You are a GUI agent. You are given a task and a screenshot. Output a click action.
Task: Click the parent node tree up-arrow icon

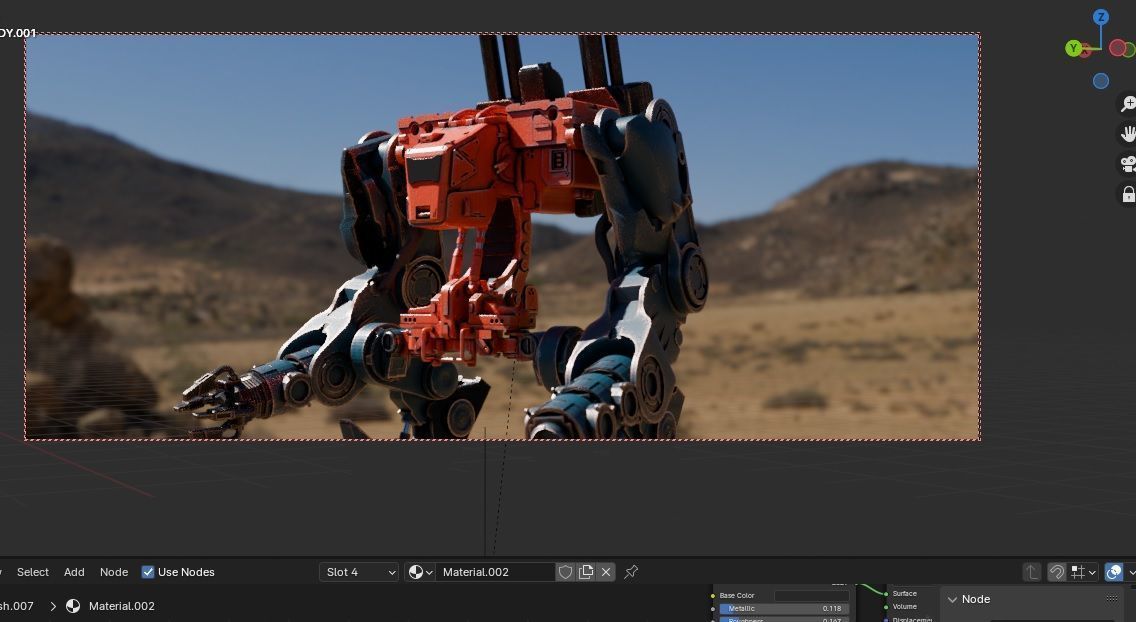click(x=1032, y=572)
